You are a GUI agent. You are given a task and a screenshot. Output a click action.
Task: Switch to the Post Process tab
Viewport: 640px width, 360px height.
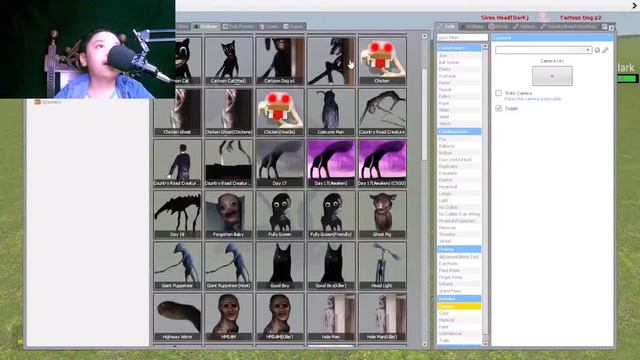click(238, 27)
